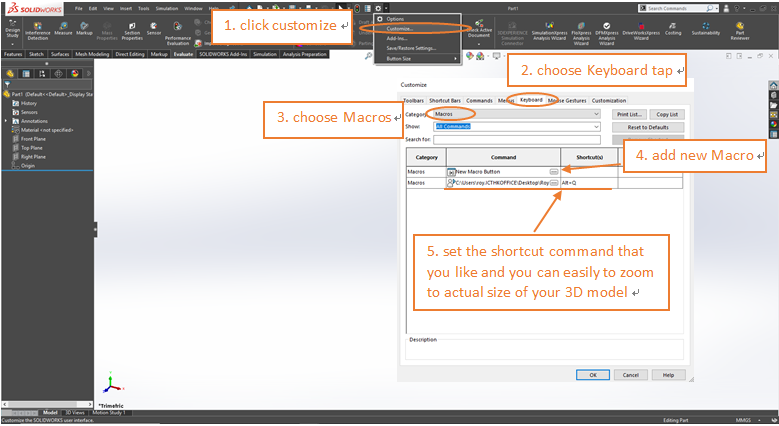Select Front Plane in the feature tree
This screenshot has width=779, height=426.
tap(33, 139)
